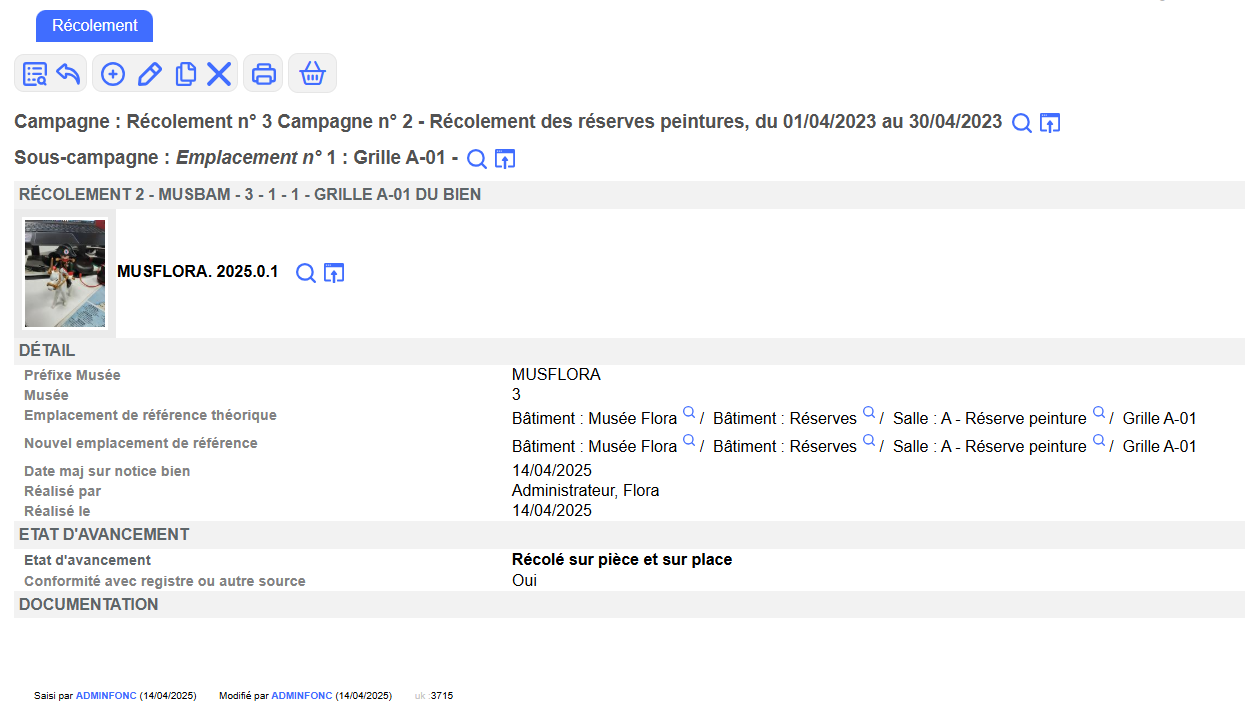Image resolution: width=1245 pixels, height=725 pixels.
Task: Open Sous-campagne in new window icon
Action: pyautogui.click(x=505, y=159)
